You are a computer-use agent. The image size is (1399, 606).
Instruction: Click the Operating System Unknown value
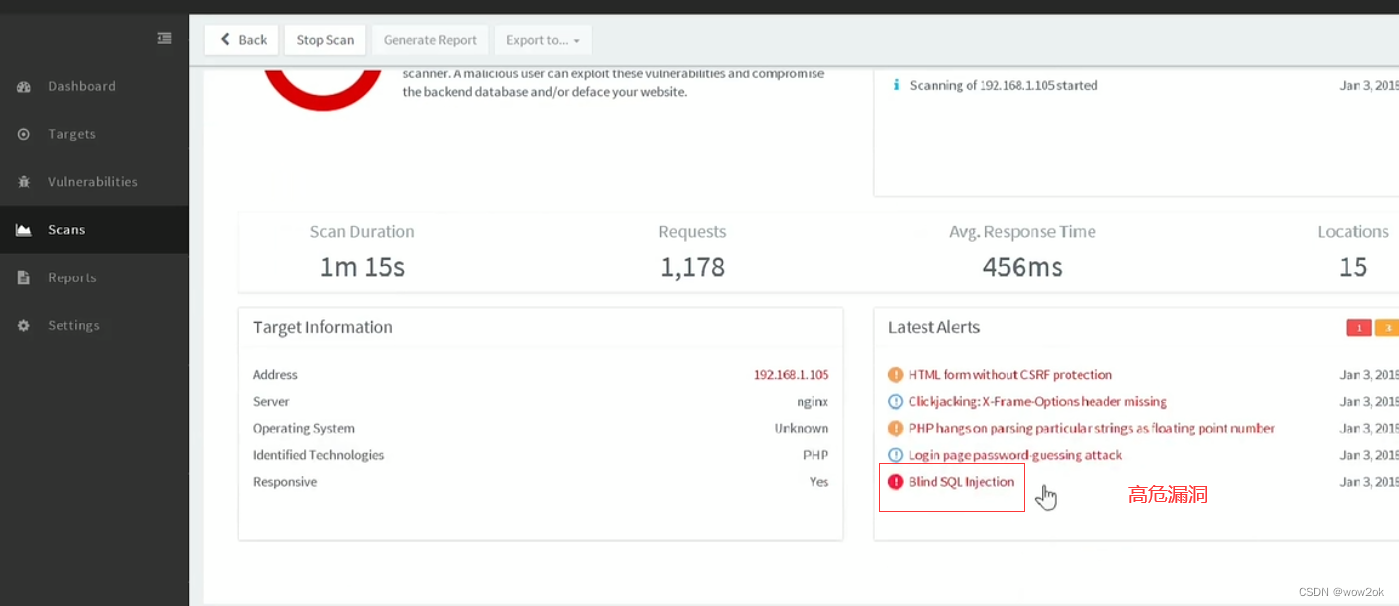pos(801,428)
